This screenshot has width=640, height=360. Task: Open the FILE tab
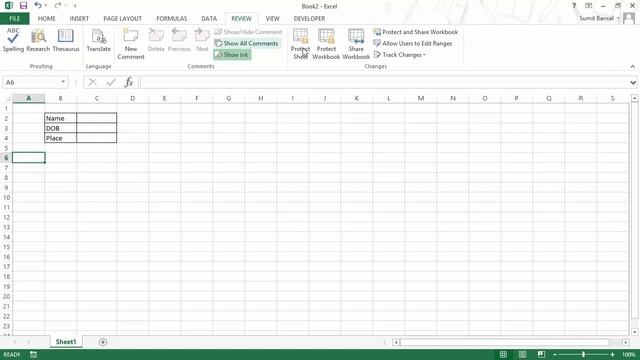[14, 19]
